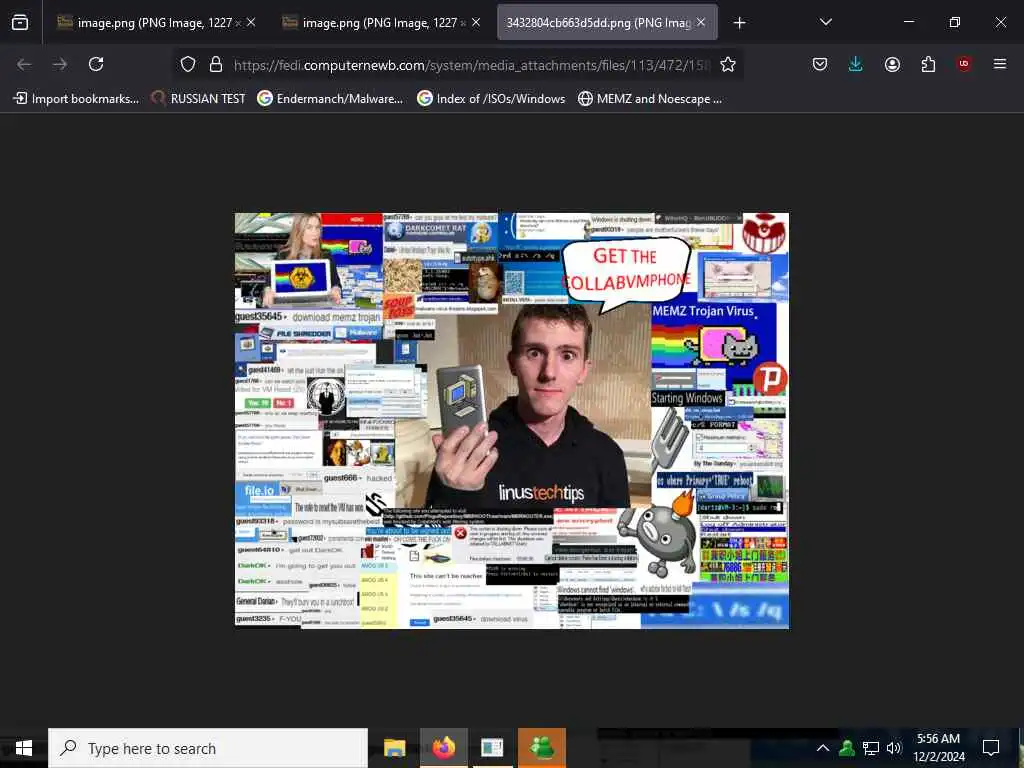Open the news reader taskbar app
The height and width of the screenshot is (768, 1024).
tap(492, 748)
